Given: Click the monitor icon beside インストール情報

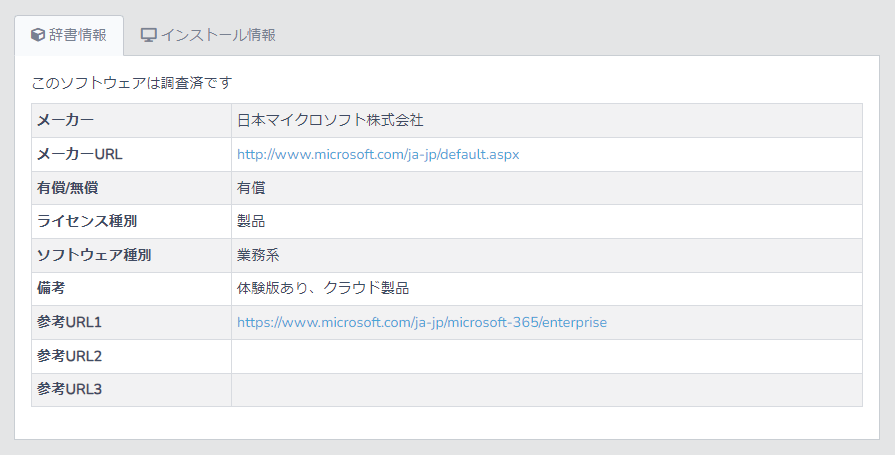Looking at the screenshot, I should pos(148,35).
